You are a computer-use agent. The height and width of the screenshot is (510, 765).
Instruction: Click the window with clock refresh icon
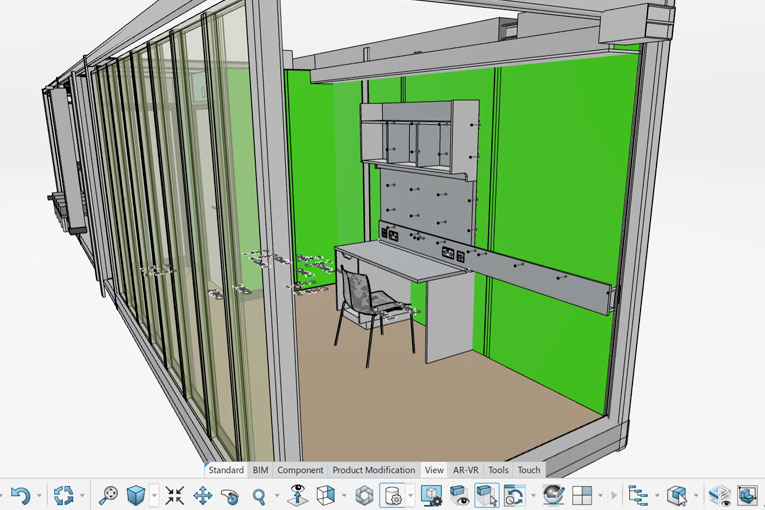tap(514, 495)
